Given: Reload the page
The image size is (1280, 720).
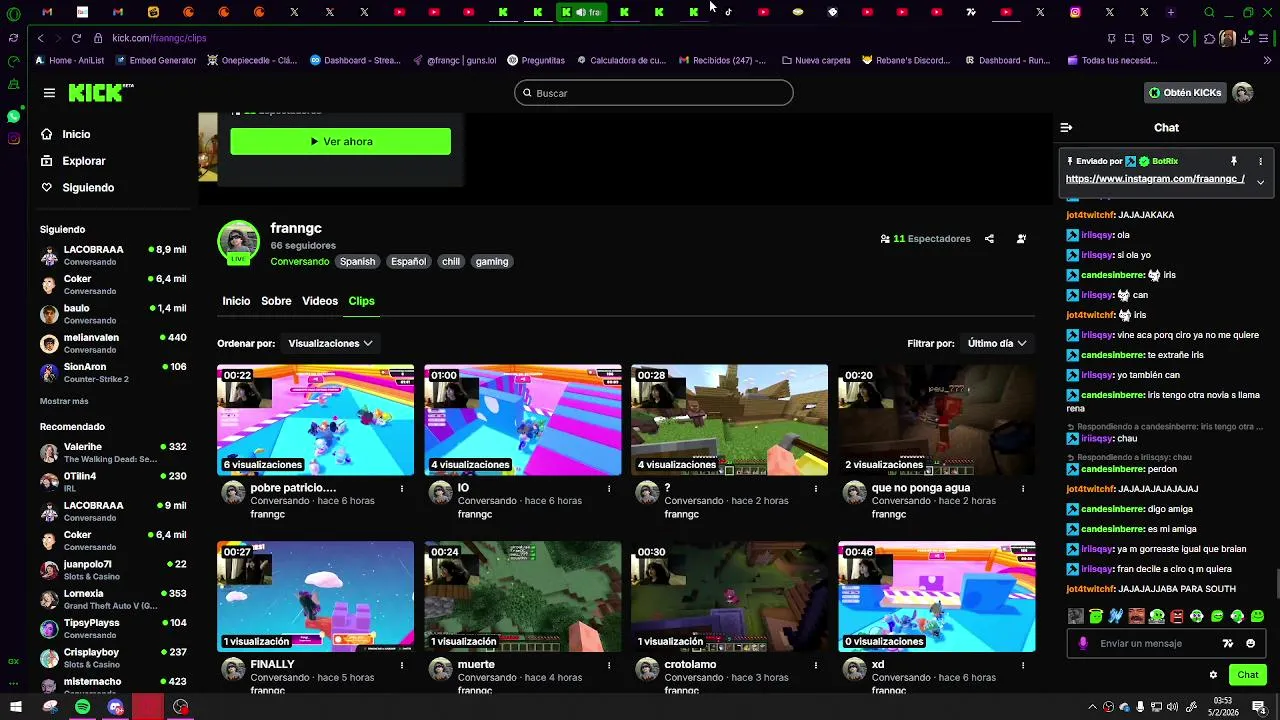Looking at the screenshot, I should point(76,38).
